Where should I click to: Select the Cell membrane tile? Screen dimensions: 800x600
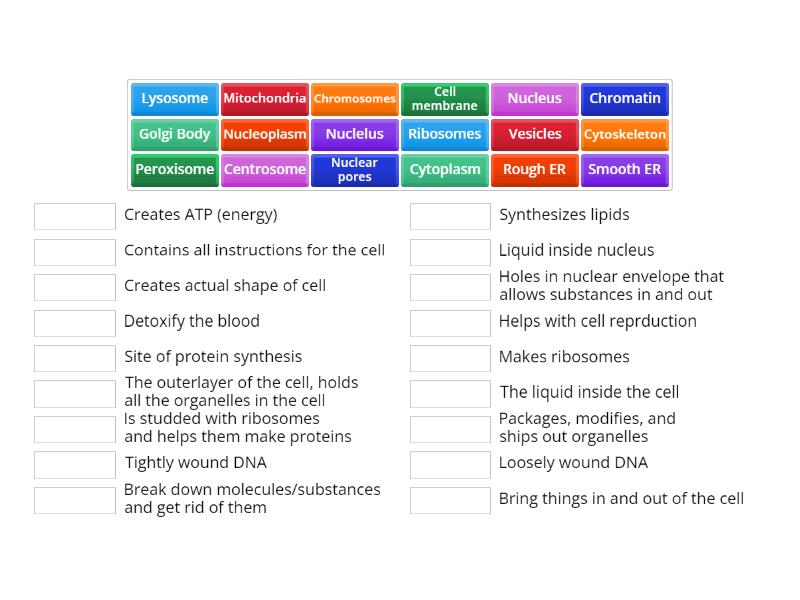coord(444,99)
